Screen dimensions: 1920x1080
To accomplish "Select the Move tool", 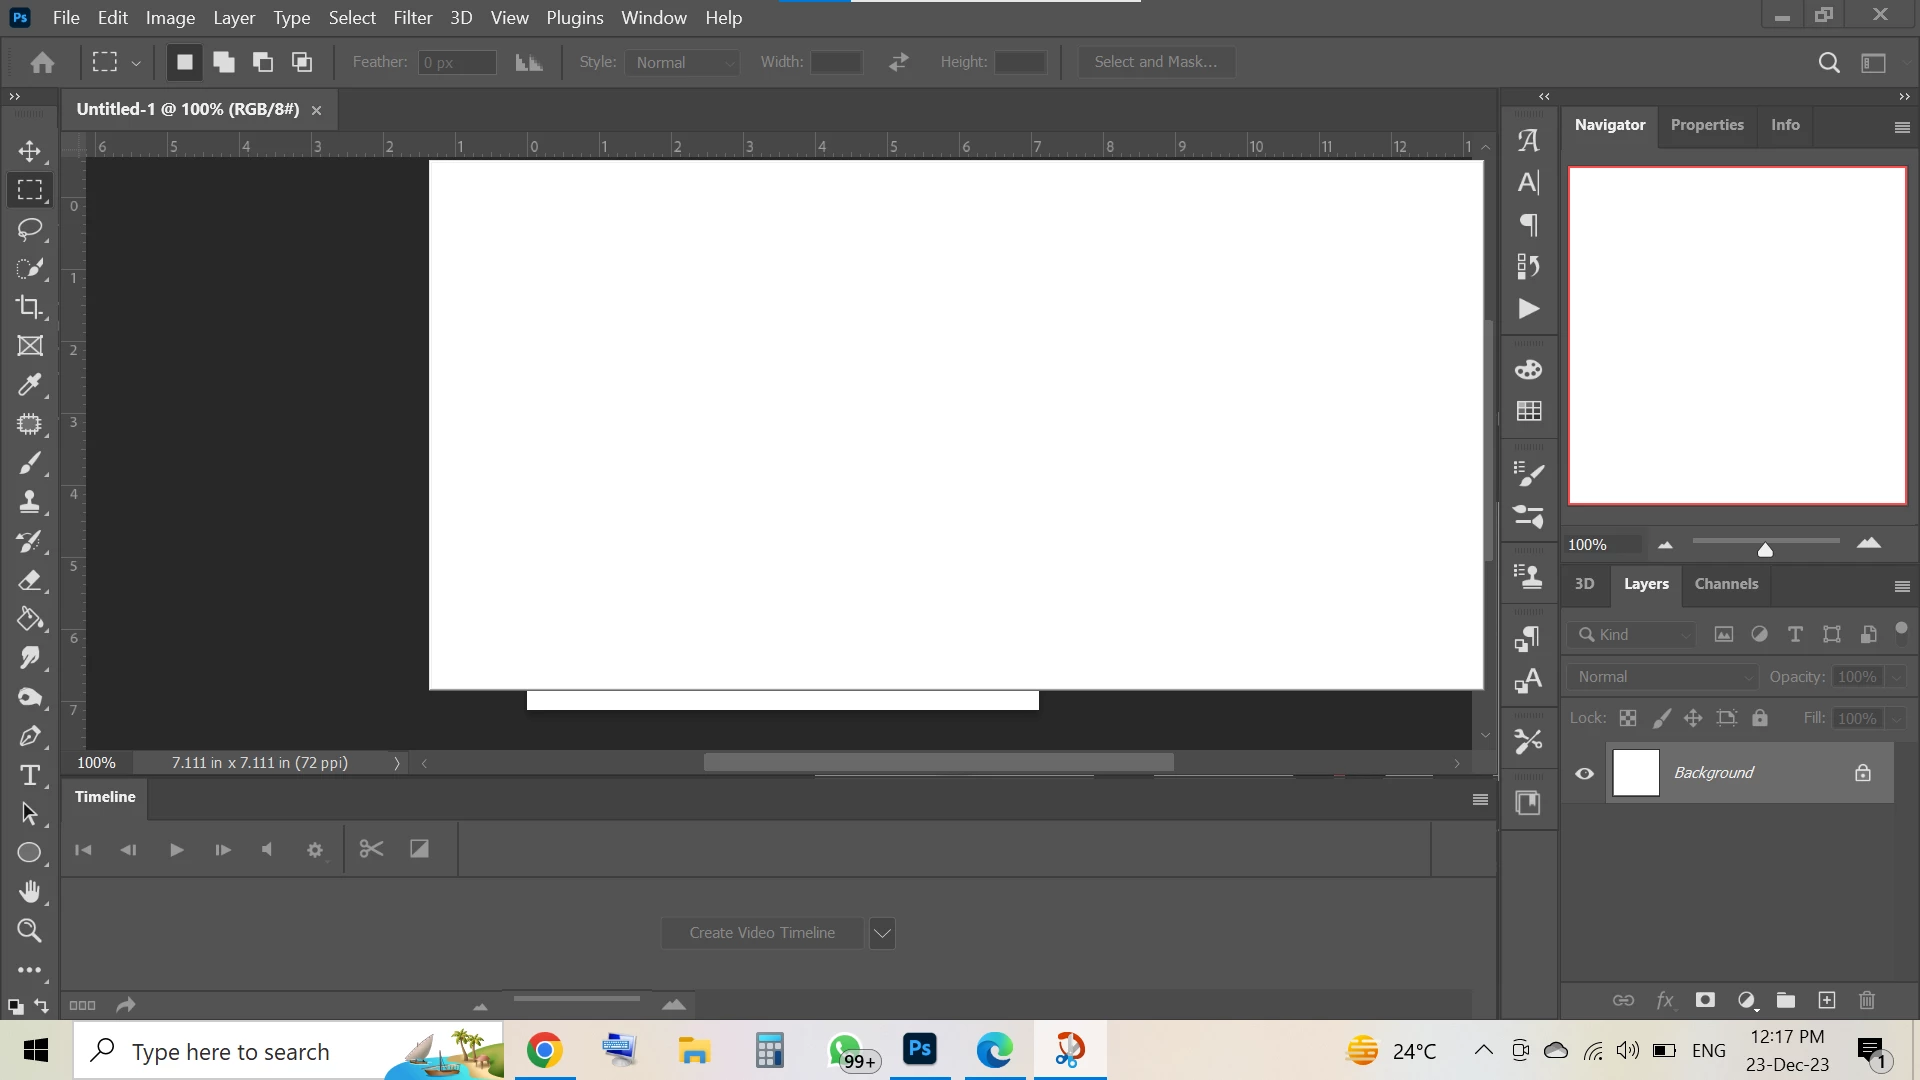I will (29, 151).
